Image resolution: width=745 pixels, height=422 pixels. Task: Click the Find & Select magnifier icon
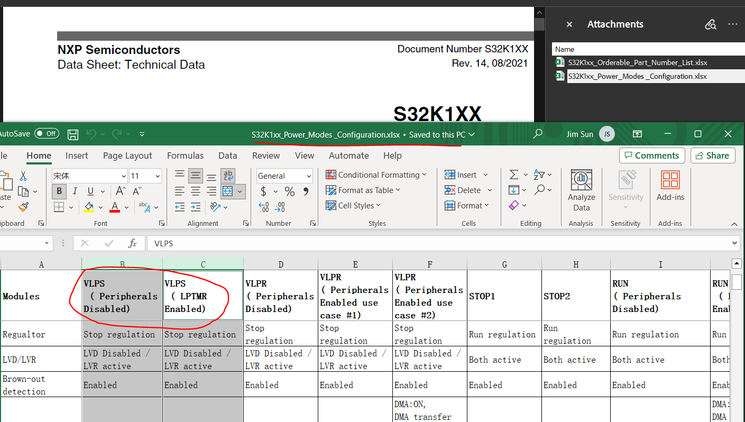[540, 190]
